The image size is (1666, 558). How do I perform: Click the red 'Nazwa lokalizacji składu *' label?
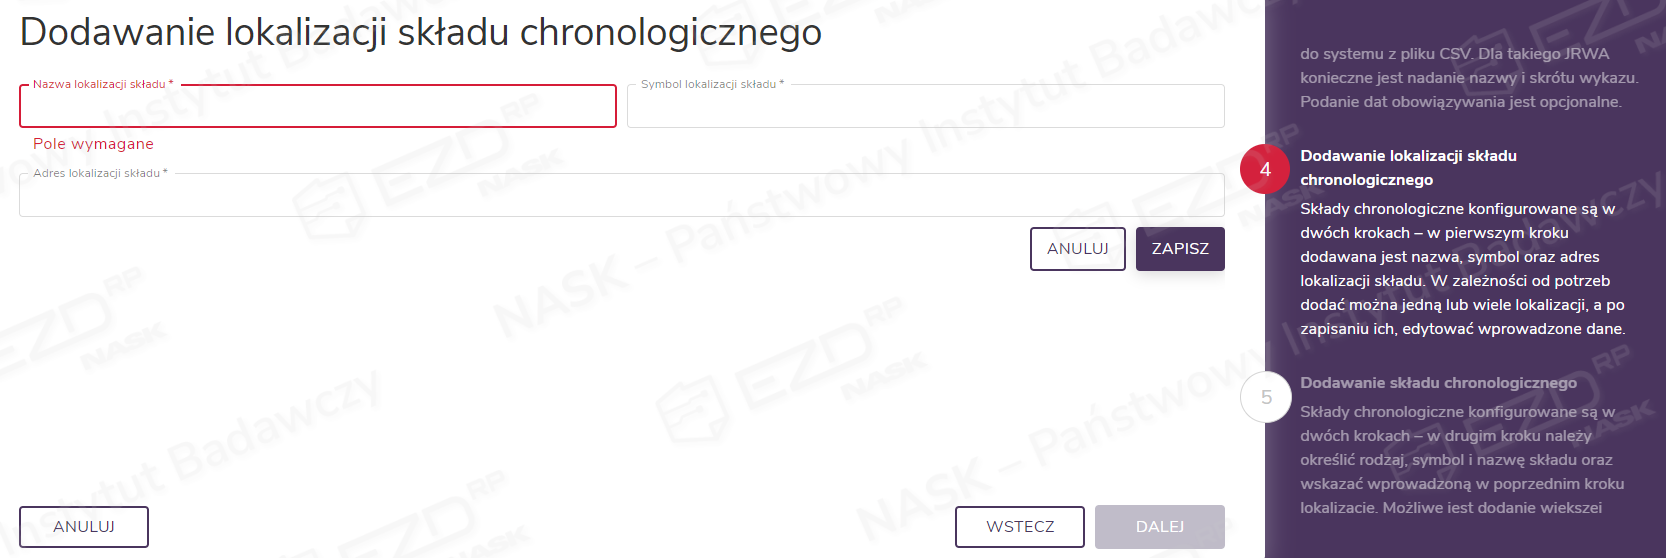(x=102, y=85)
